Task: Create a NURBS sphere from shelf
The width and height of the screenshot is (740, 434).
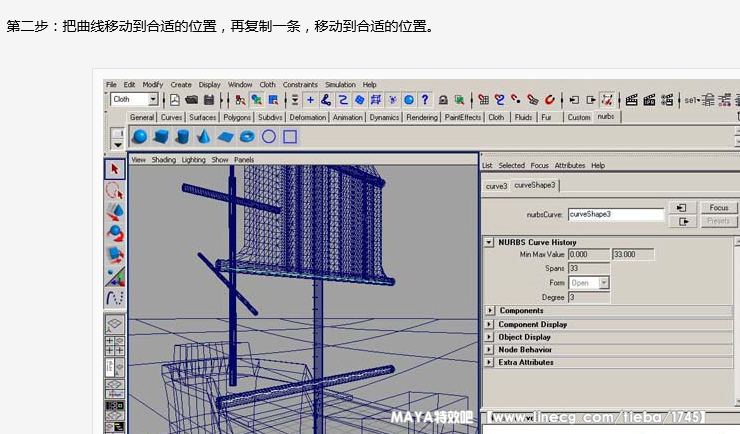Action: pyautogui.click(x=140, y=137)
